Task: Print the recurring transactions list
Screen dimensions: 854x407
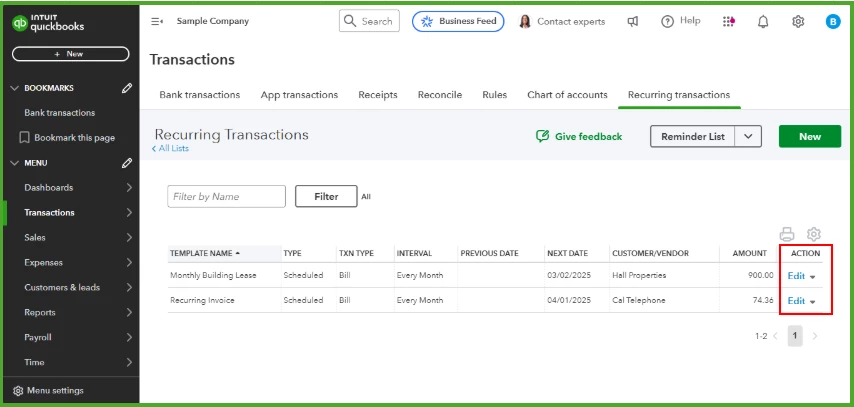Action: (787, 234)
